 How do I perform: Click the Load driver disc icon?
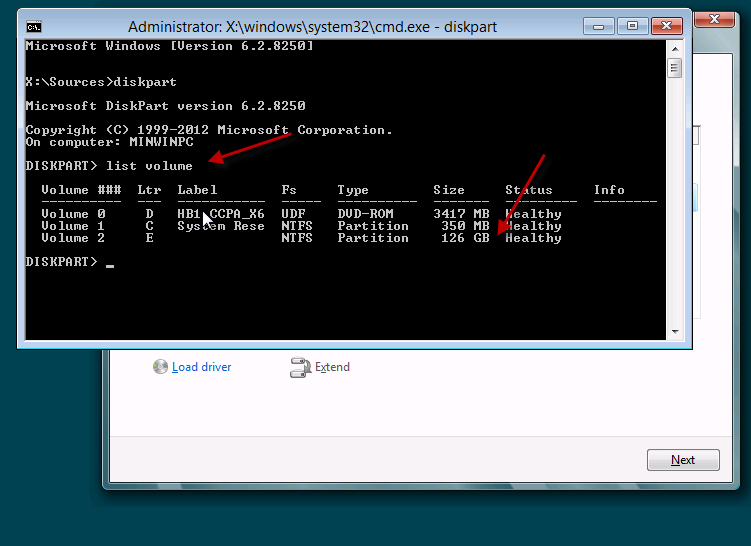(161, 367)
